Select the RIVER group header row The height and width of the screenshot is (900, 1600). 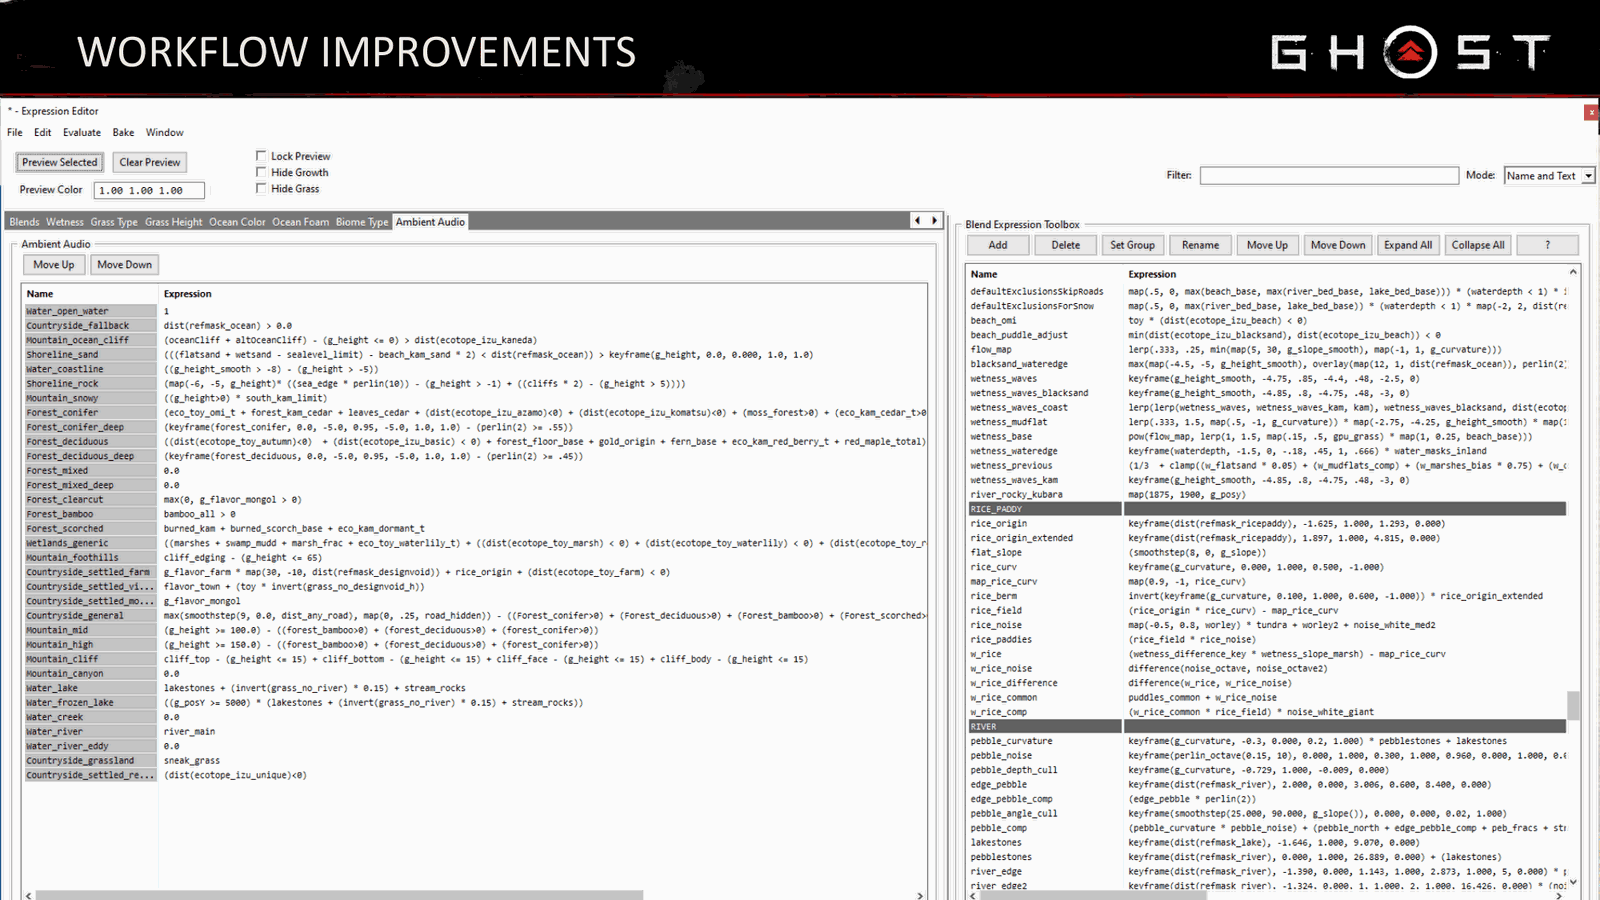[1267, 727]
